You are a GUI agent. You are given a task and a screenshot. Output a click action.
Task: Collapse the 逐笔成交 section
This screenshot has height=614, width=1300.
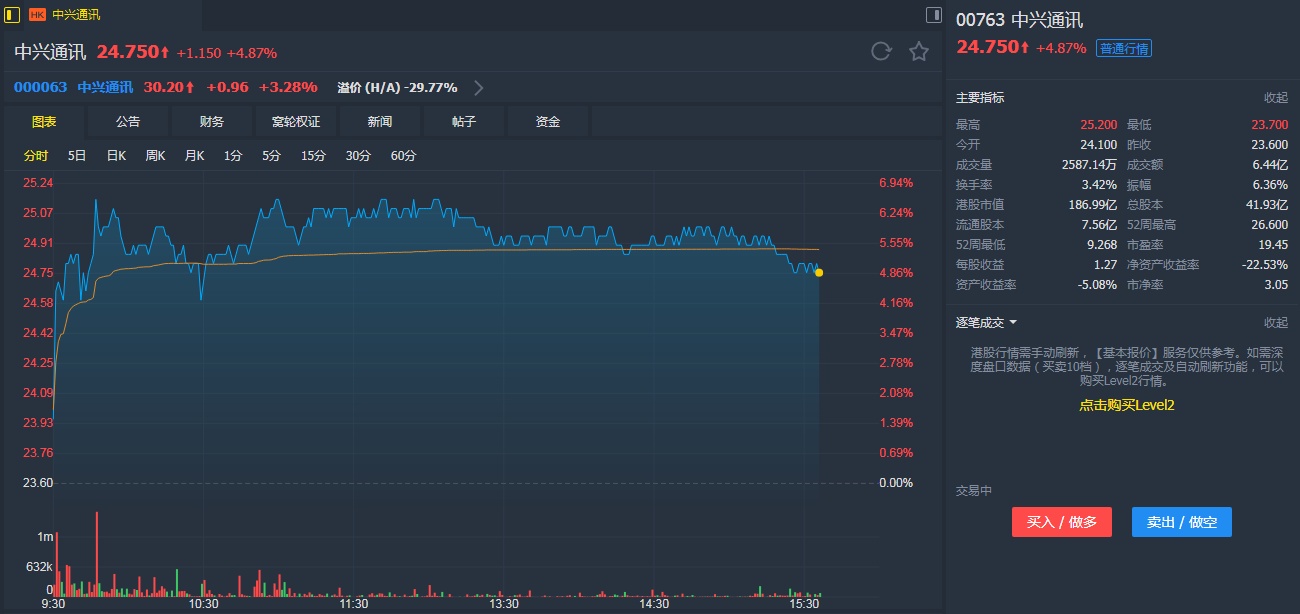coord(1275,322)
